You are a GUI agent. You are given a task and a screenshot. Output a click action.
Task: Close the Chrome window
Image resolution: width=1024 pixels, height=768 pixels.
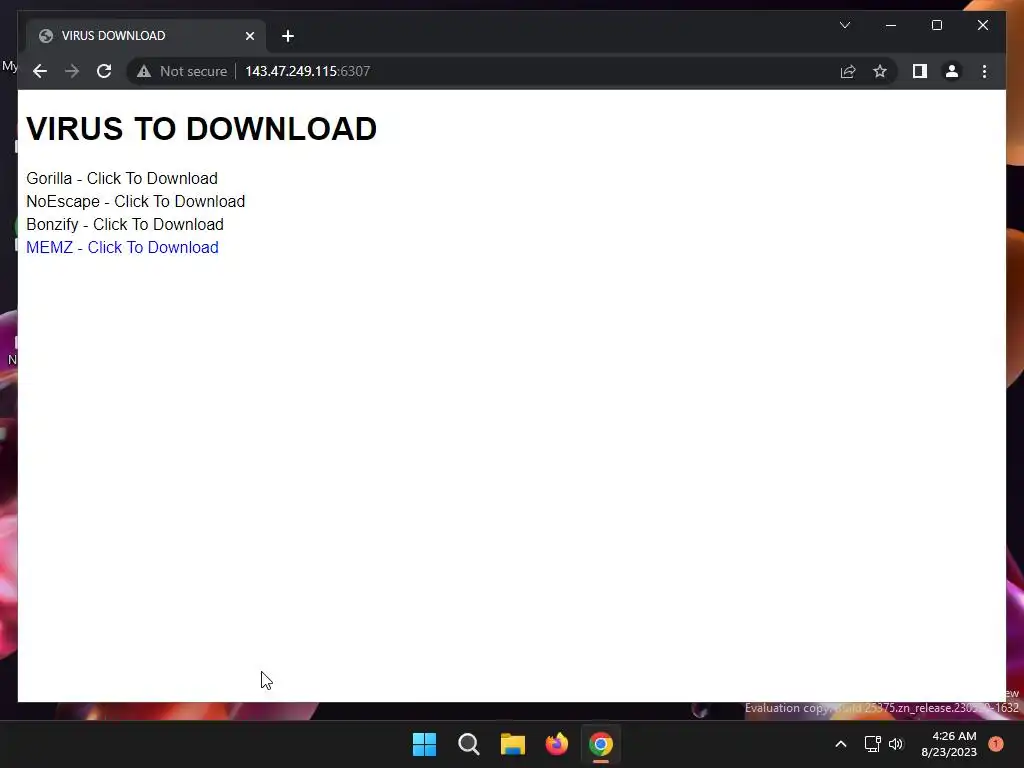point(982,25)
